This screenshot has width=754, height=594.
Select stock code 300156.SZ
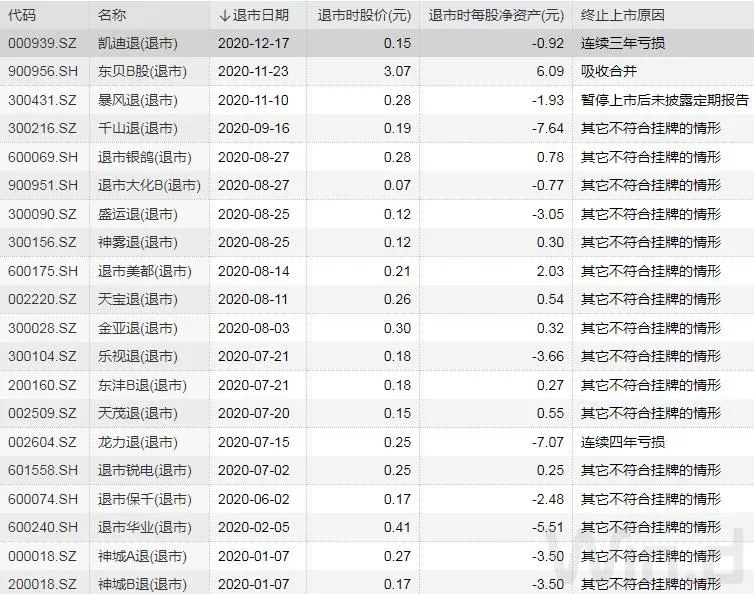(x=42, y=242)
